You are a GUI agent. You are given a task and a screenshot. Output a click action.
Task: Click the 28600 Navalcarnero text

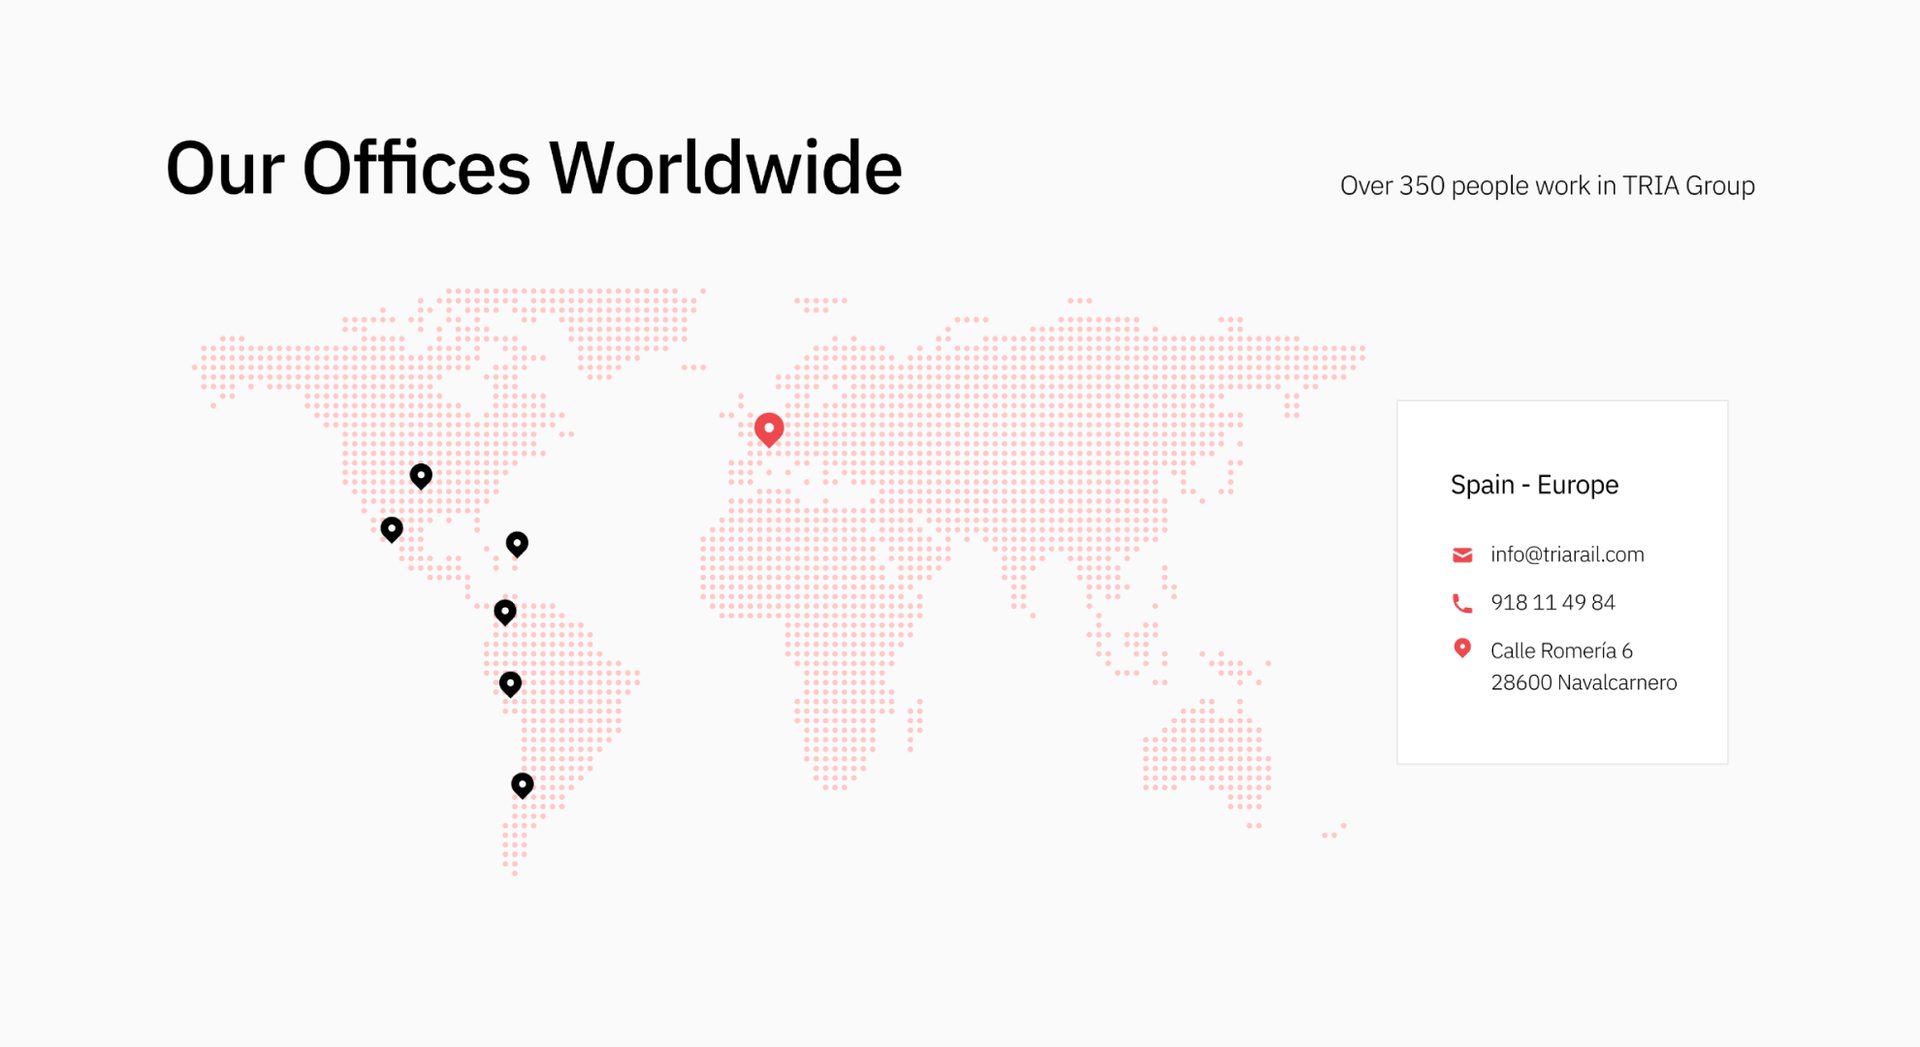(x=1584, y=683)
